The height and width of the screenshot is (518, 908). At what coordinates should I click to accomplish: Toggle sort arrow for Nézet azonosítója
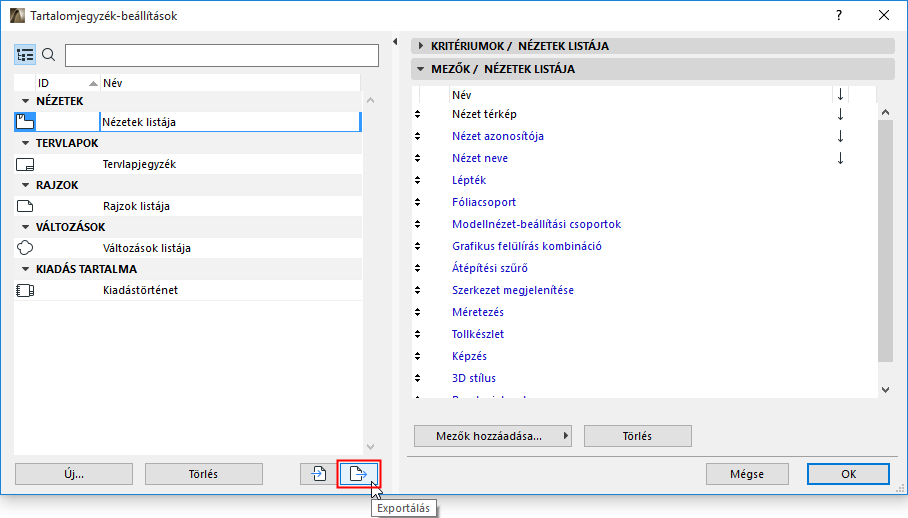tap(840, 137)
